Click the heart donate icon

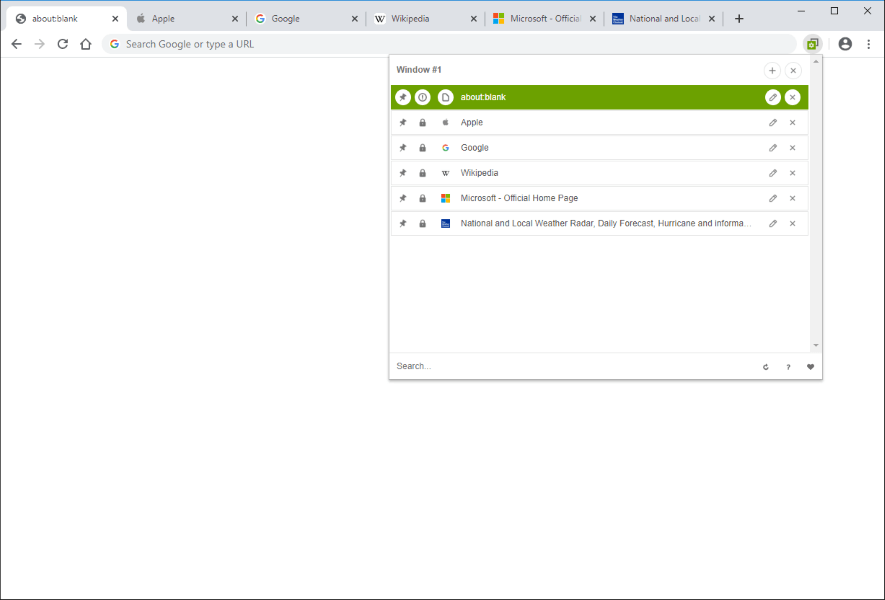[x=810, y=366]
